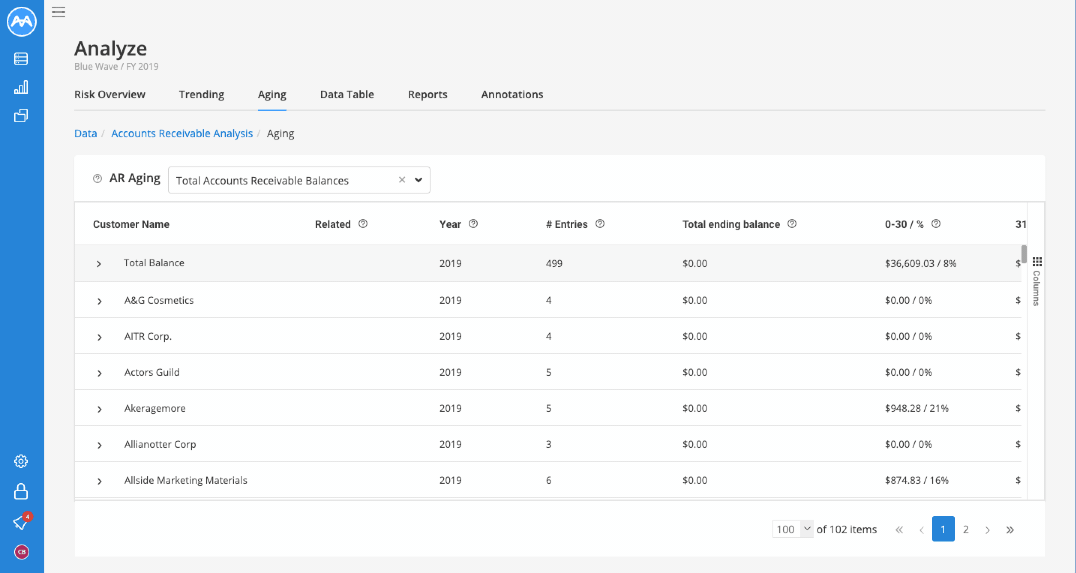Open the AR Aging dropdown arrow
The image size is (1076, 573).
coord(418,180)
